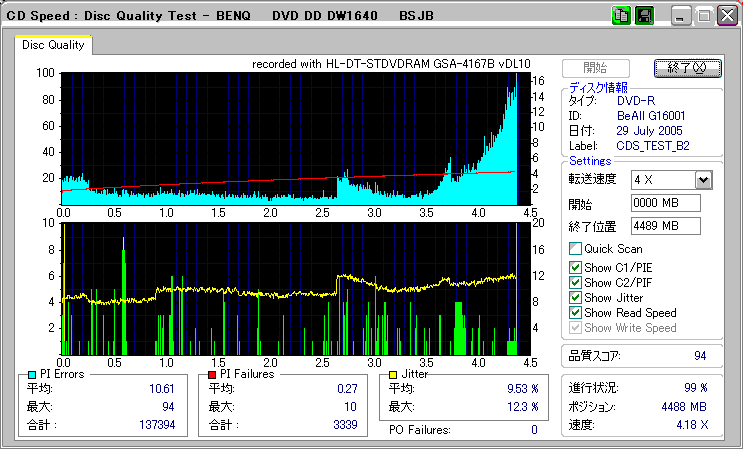The width and height of the screenshot is (743, 449).
Task: Click the 終了位置 field showing 4489 MB
Action: [x=666, y=226]
